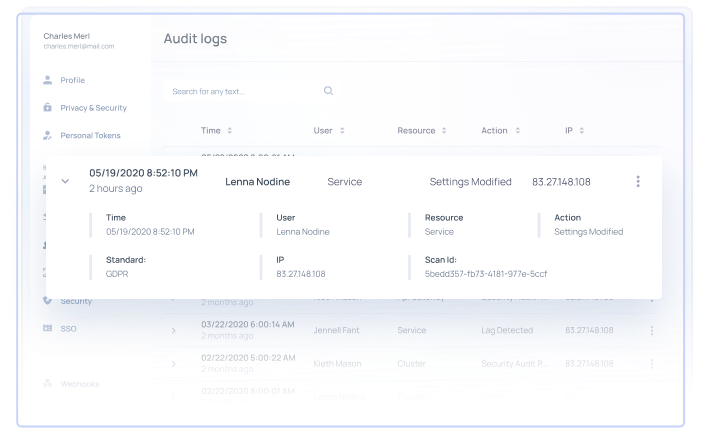Click the Privacy & Security lock icon
Viewport: 708px width, 431px height.
(x=47, y=107)
